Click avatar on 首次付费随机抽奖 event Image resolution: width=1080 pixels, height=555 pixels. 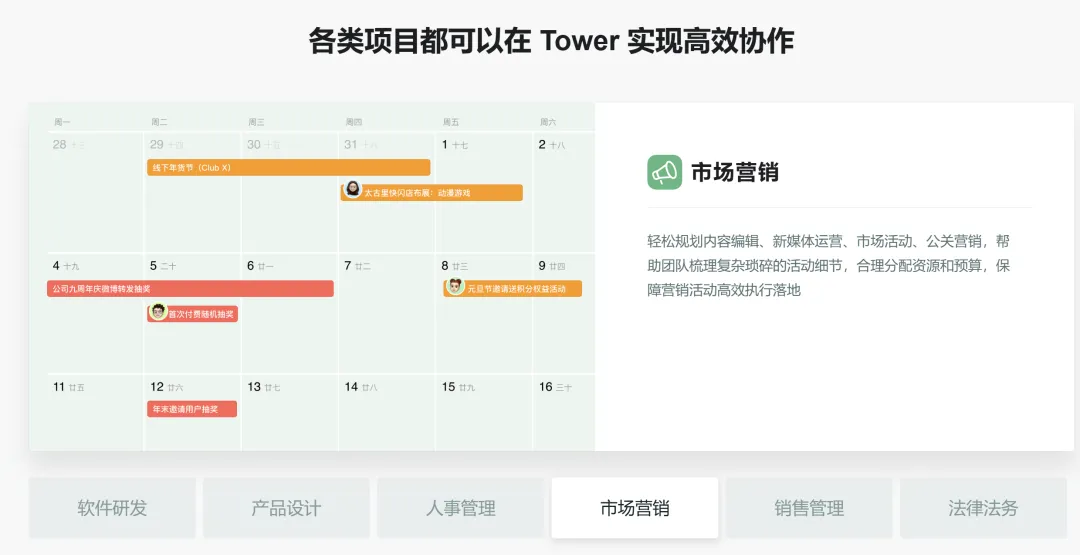tap(158, 311)
